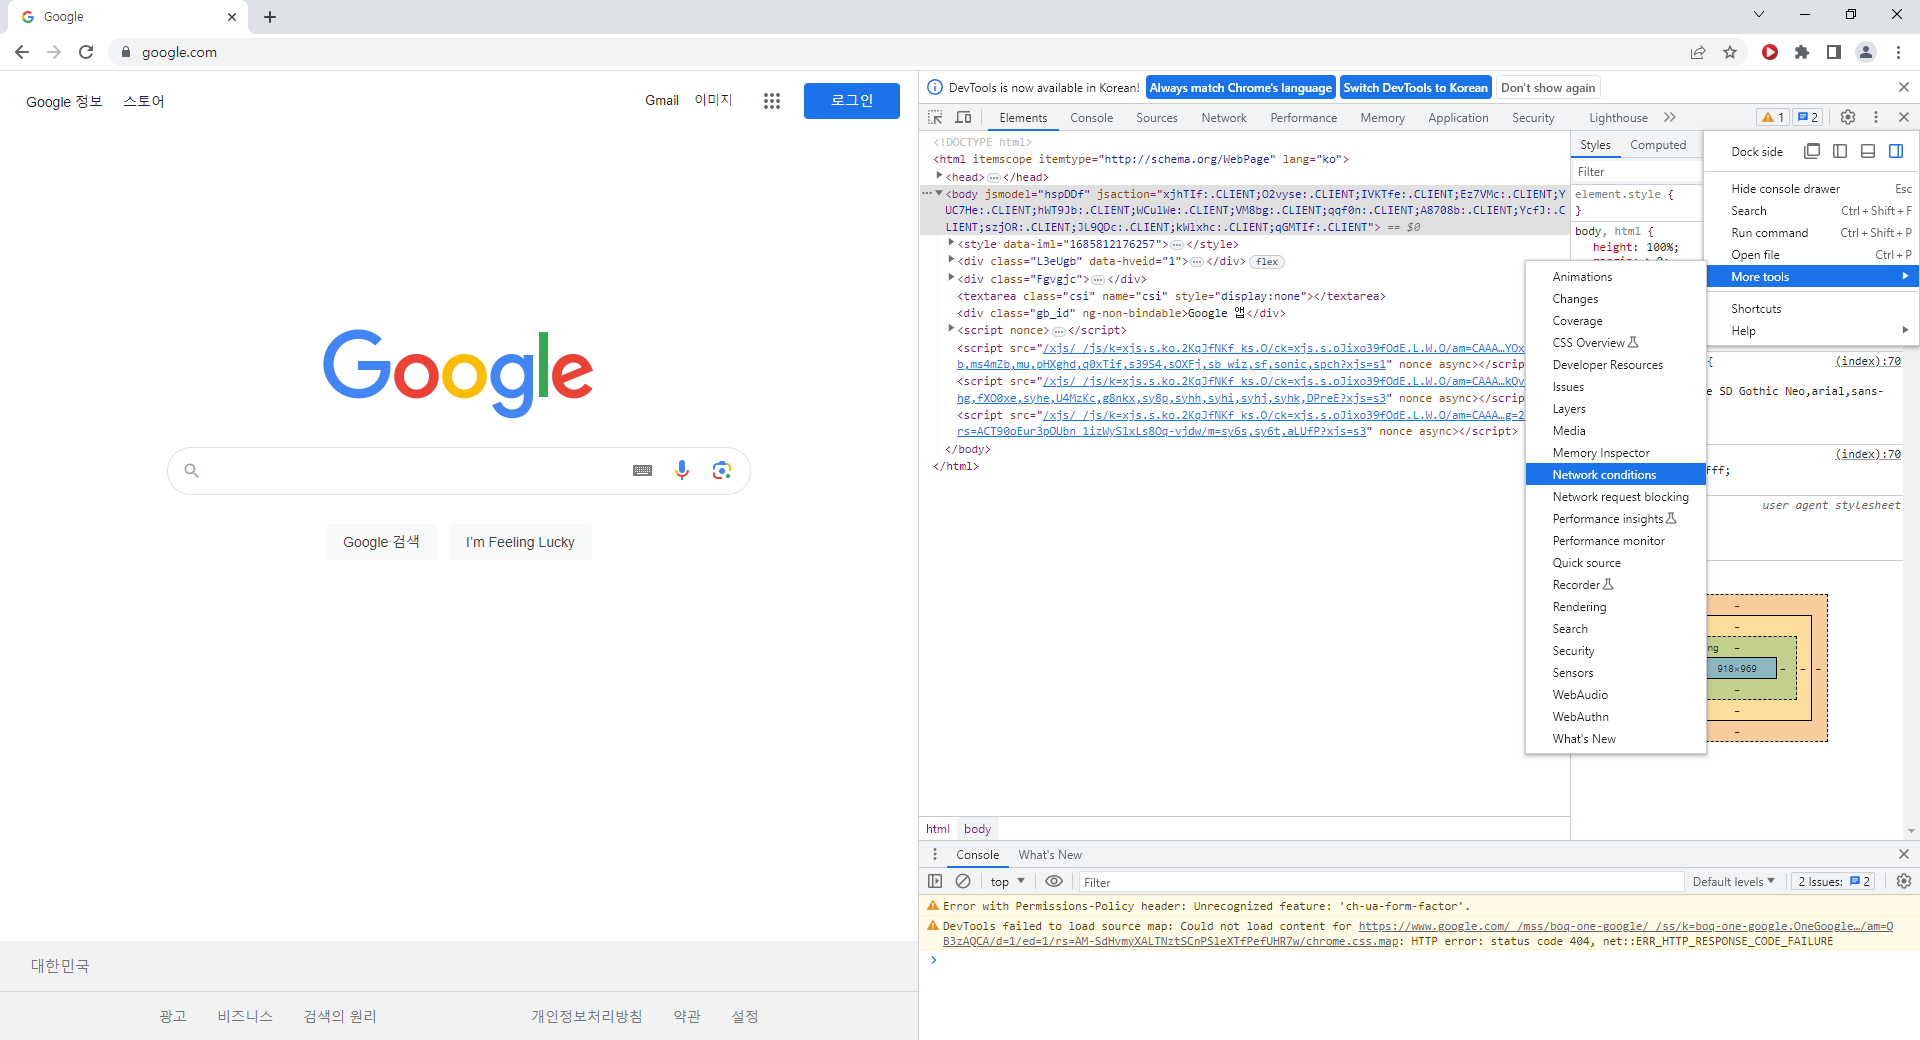Click Don't show again button
Screen dimensions: 1920x1040
coord(1548,88)
